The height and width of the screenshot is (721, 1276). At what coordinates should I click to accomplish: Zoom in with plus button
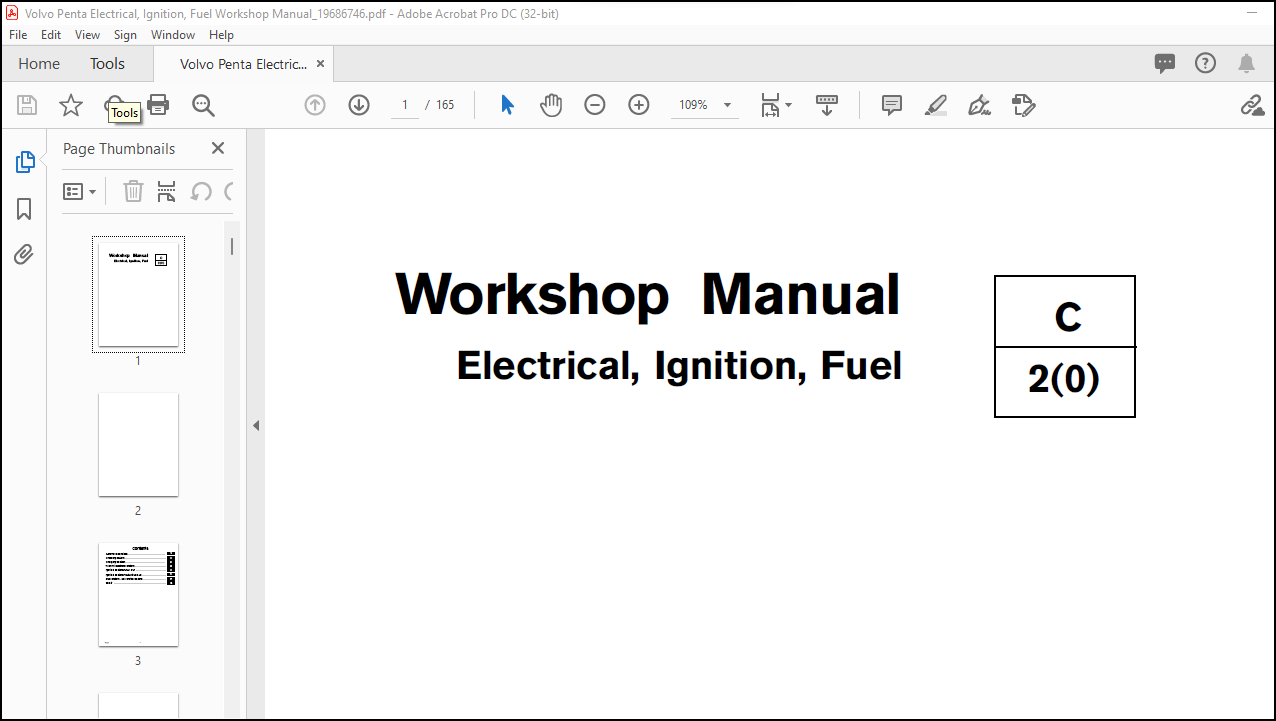click(639, 105)
